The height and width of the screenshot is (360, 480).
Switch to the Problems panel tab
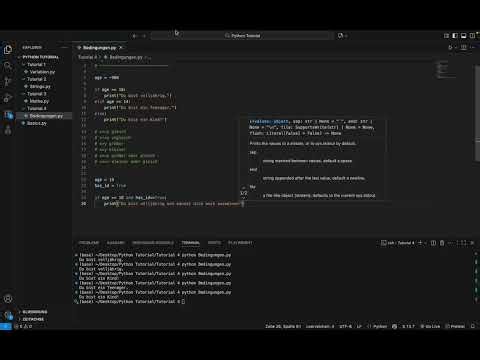click(89, 243)
